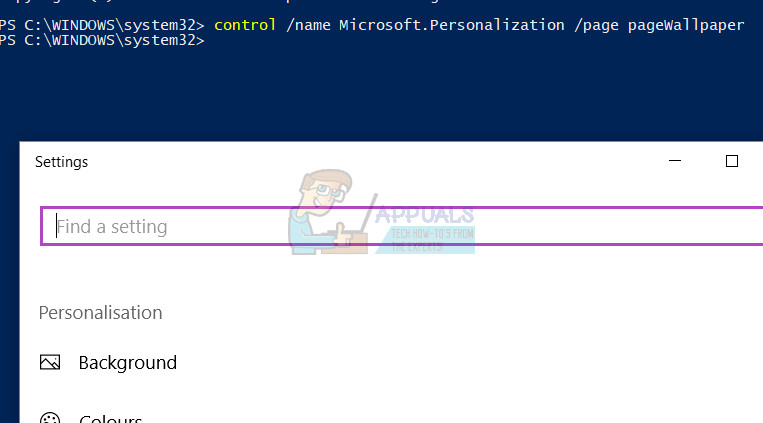The height and width of the screenshot is (423, 763).
Task: Click the Colours palette icon
Action: coord(50,419)
